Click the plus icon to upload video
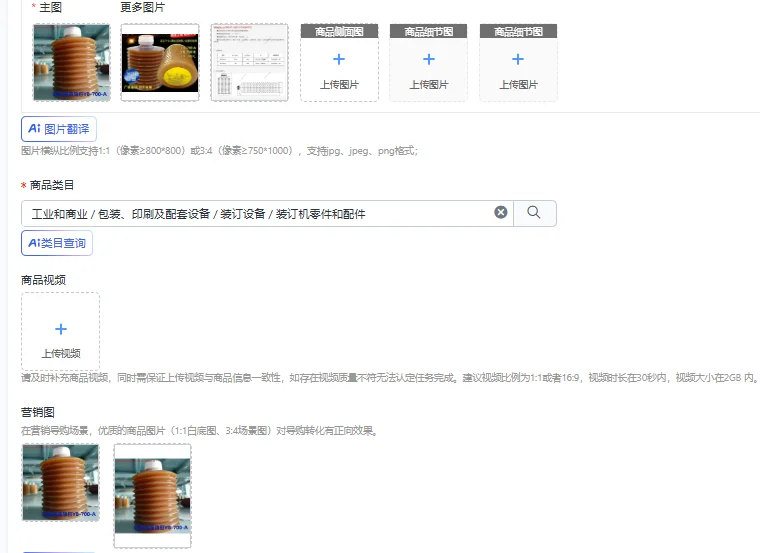 pyautogui.click(x=61, y=330)
